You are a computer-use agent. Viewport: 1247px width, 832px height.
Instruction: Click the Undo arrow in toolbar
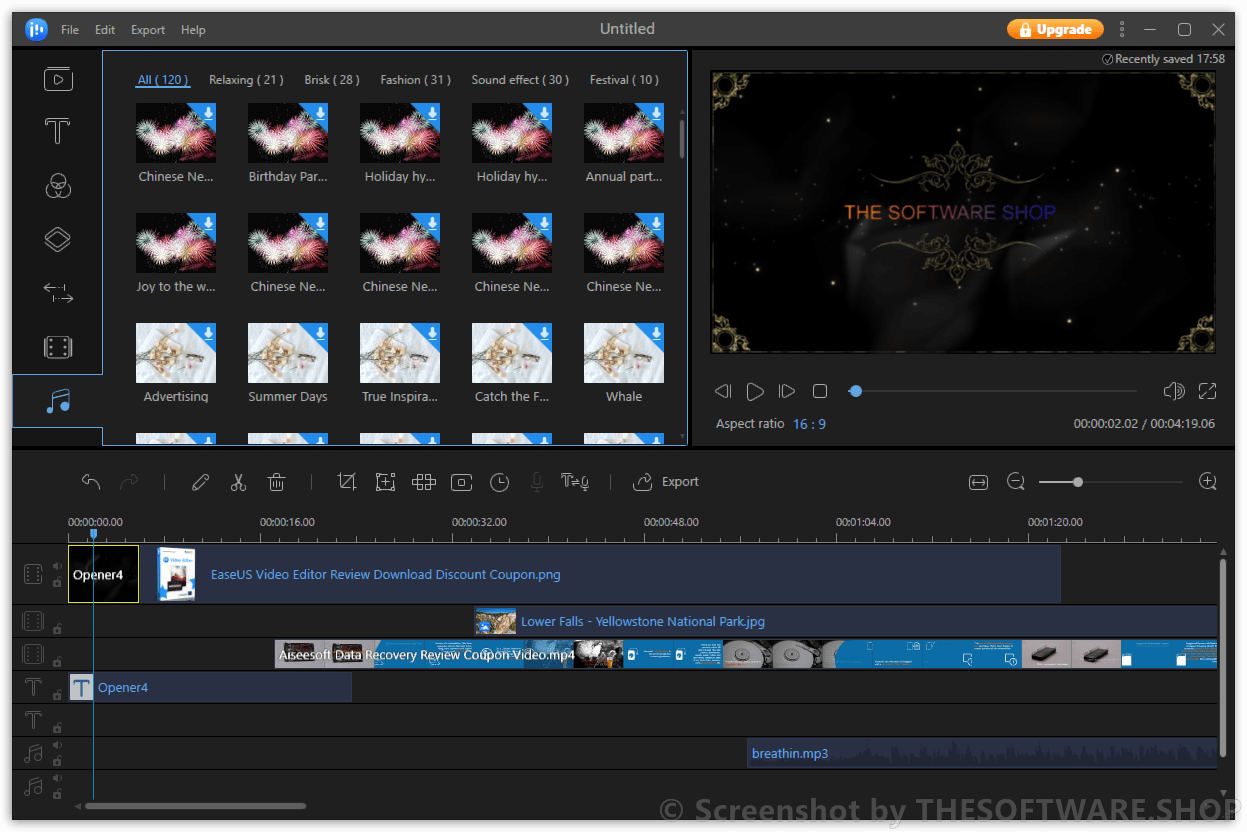[x=91, y=482]
